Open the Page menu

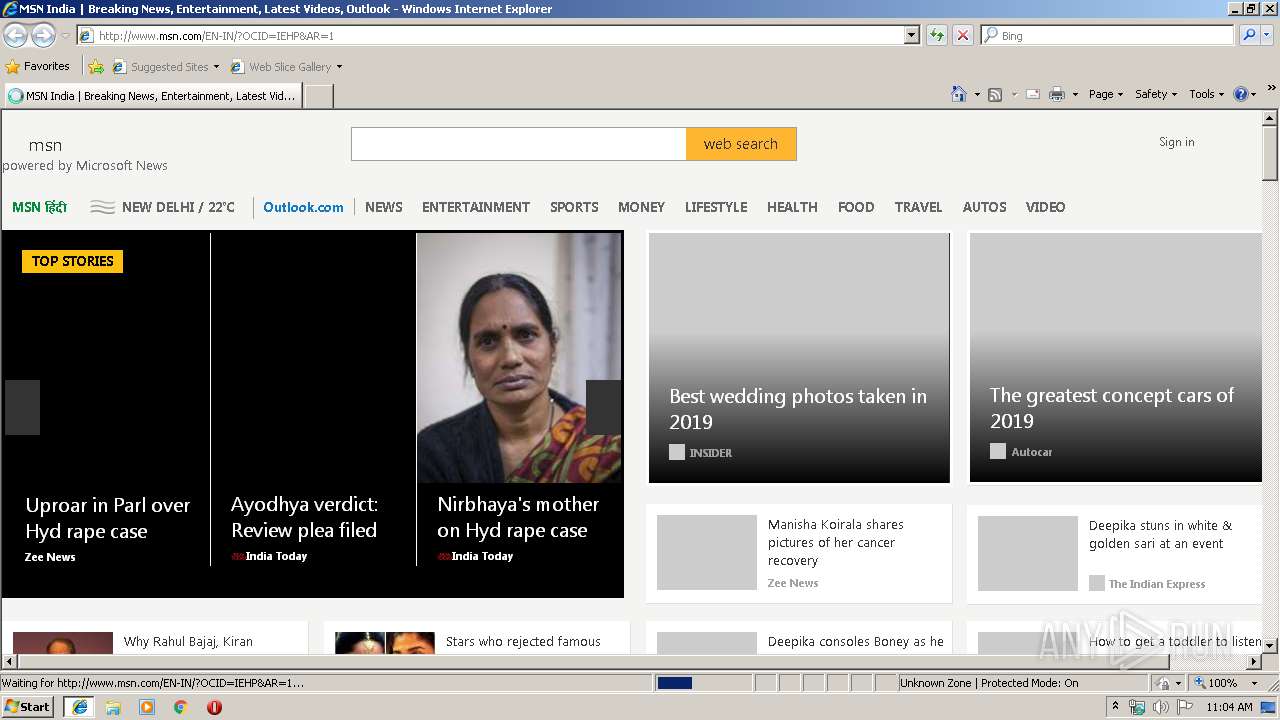(x=1106, y=94)
